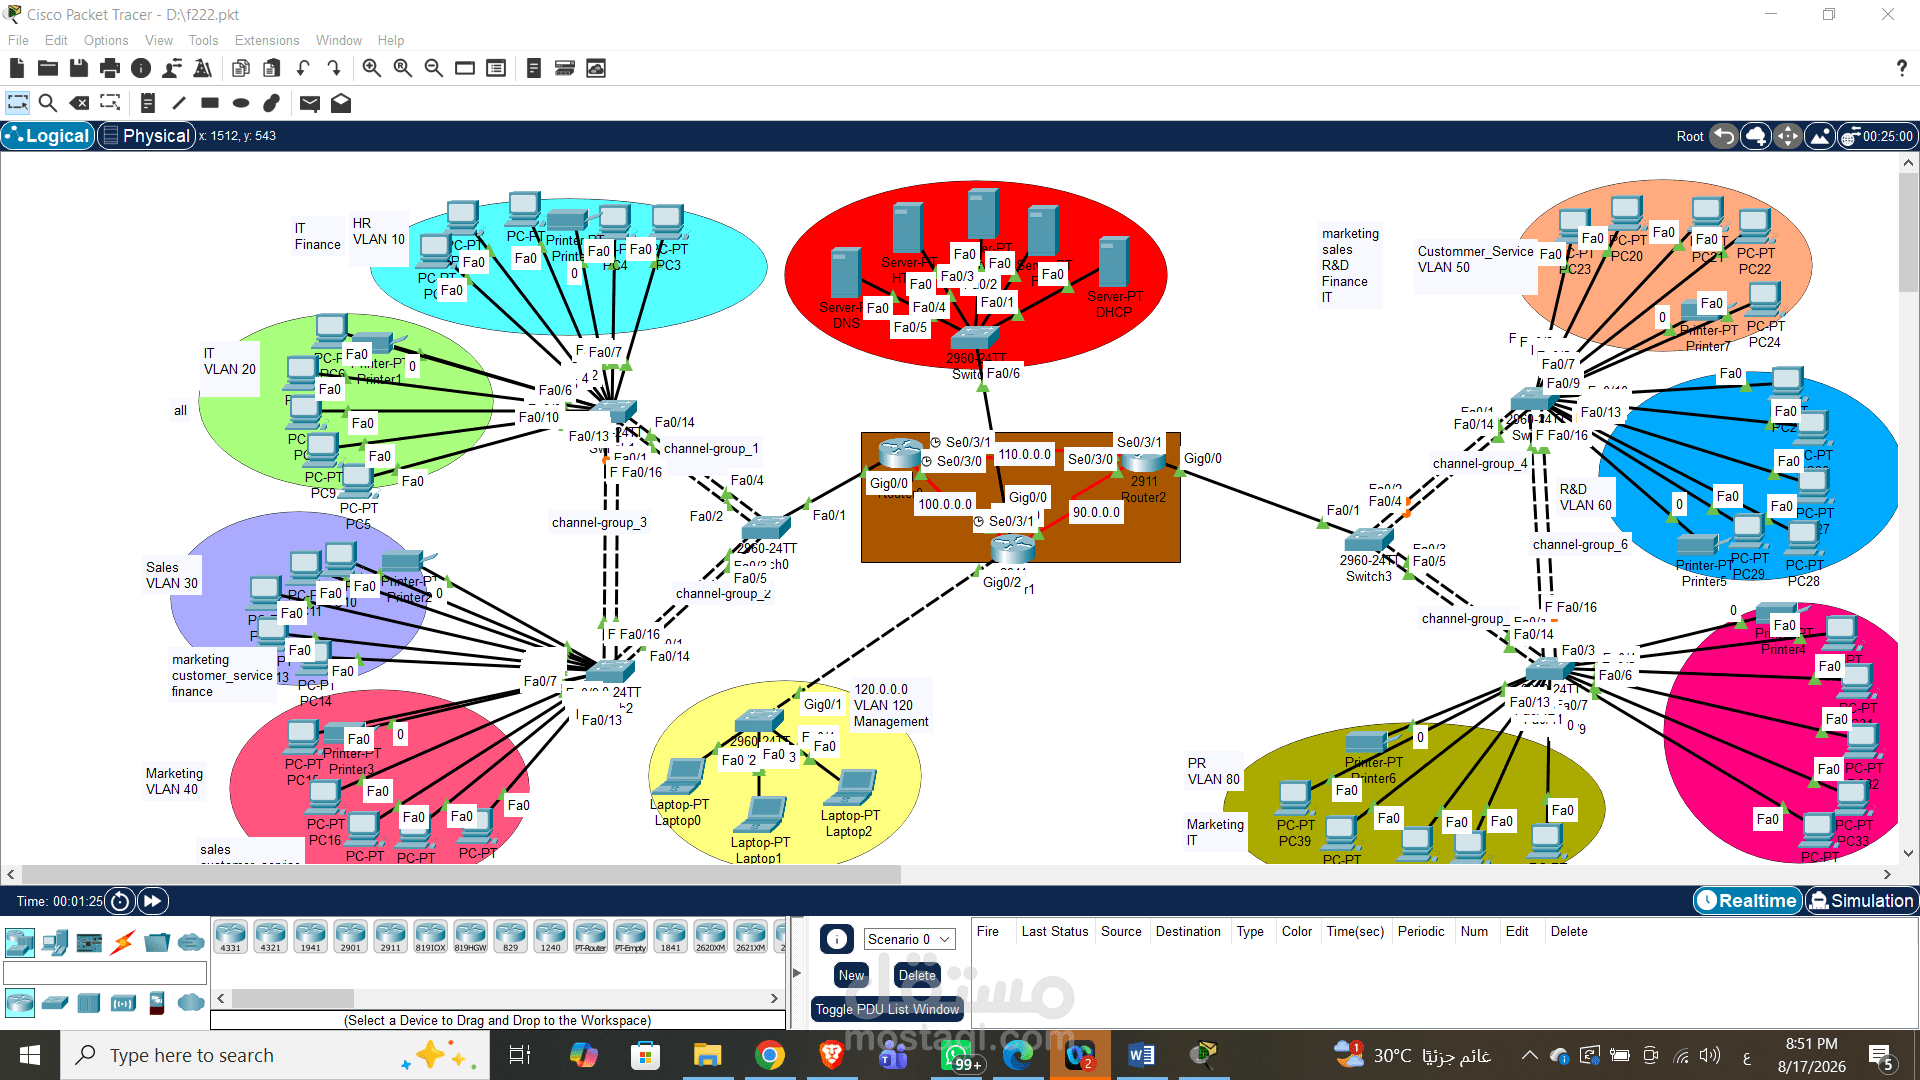The image size is (1920, 1080).
Task: Undo the last action
Action: (x=303, y=68)
